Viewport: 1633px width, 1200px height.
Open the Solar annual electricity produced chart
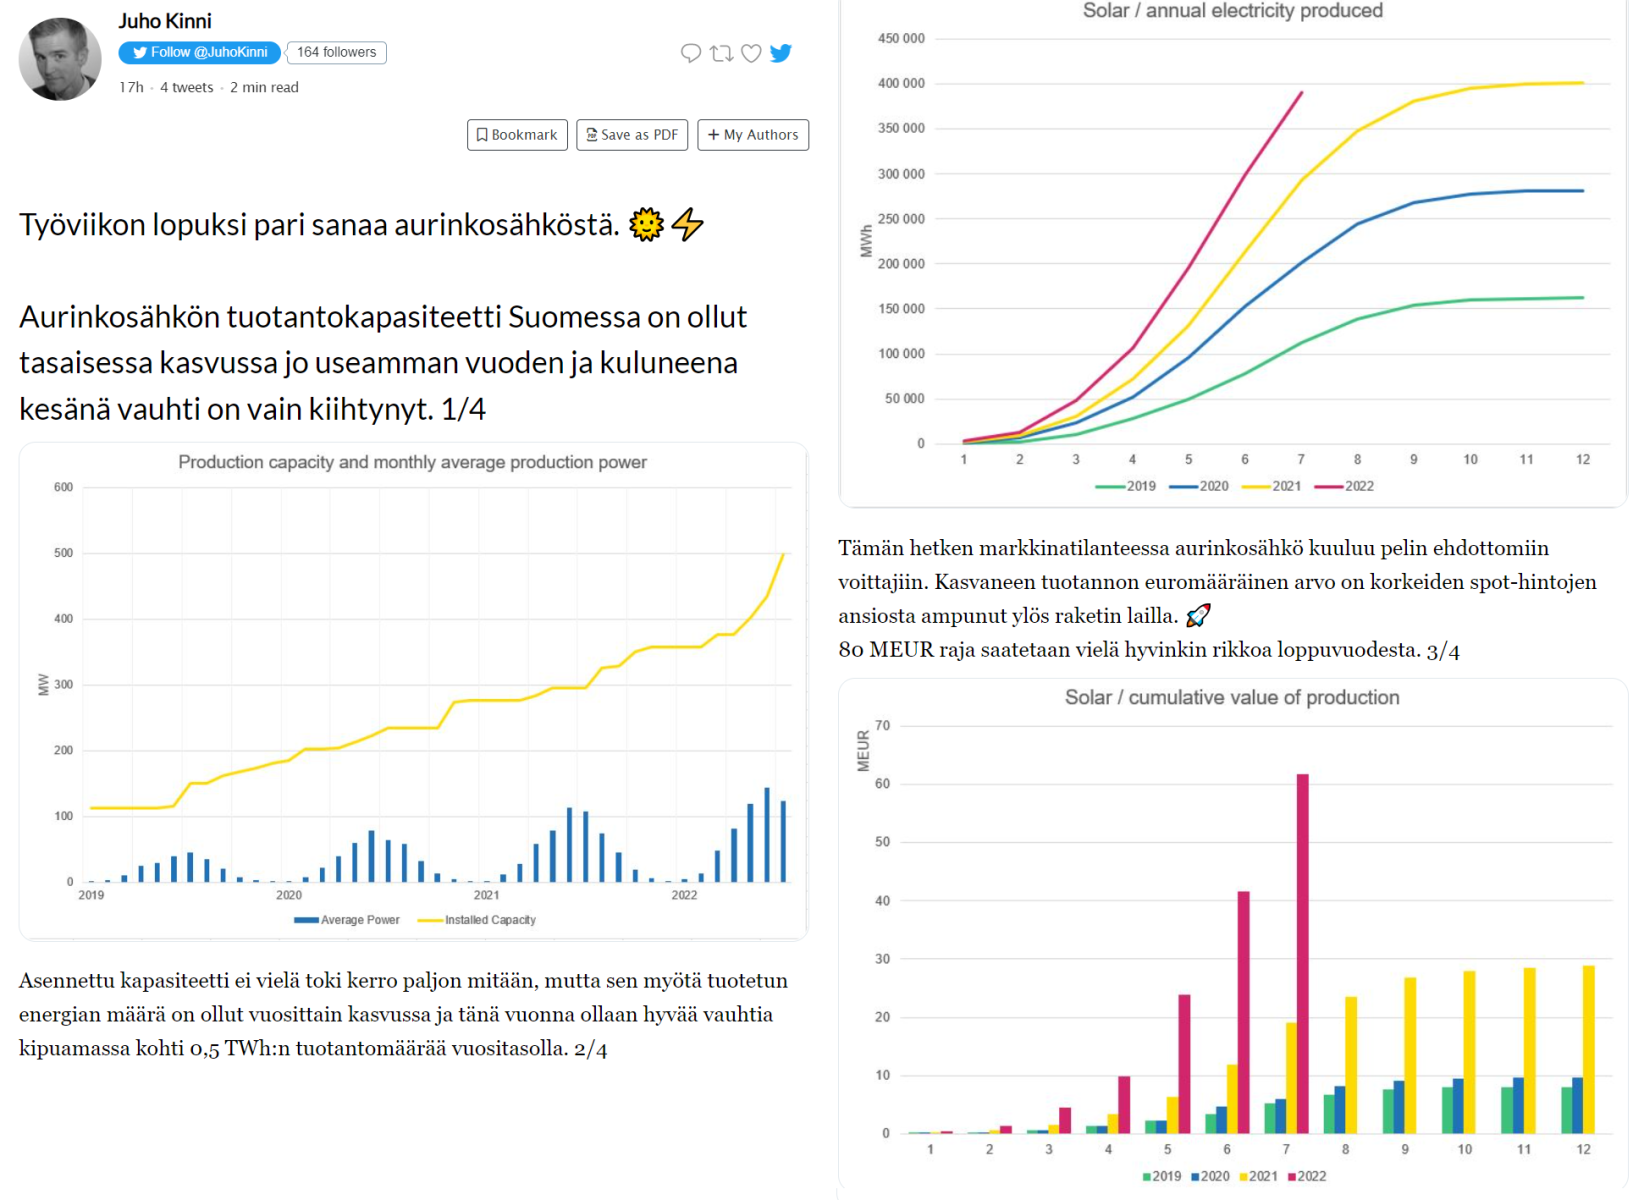point(1232,250)
